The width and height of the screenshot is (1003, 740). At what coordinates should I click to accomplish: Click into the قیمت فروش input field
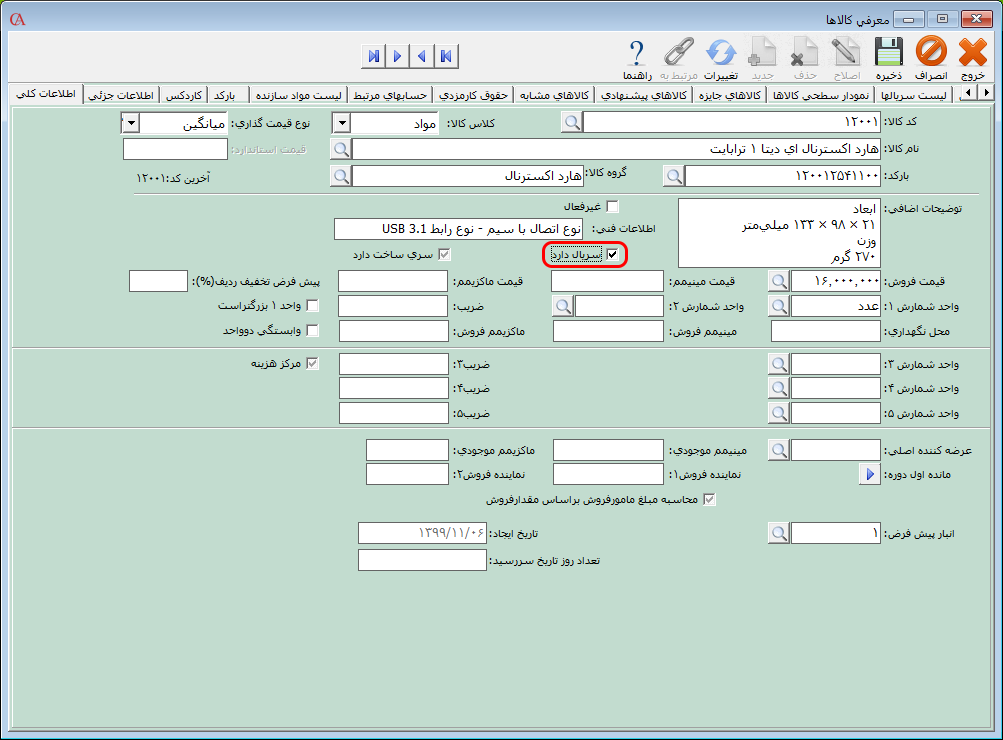pos(837,281)
